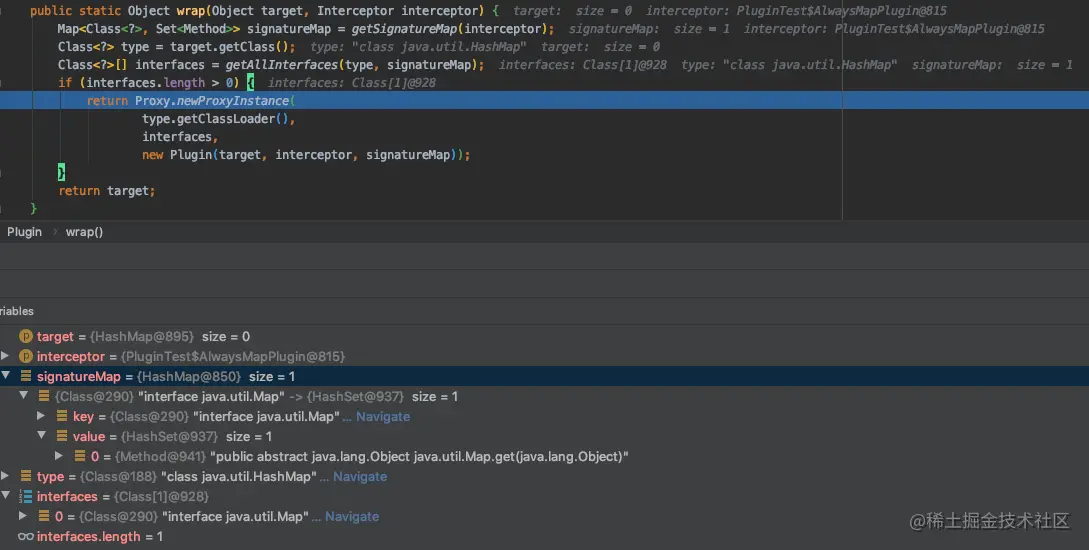The image size is (1089, 550).
Task: Click the parameter icon beside target variable
Action: (26, 337)
